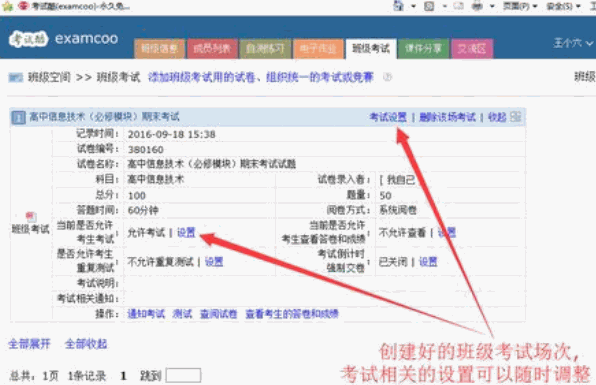Viewport: 596px width, 385px height.
Task: Go to 班级空间 breadcrumb link
Action: 49,77
